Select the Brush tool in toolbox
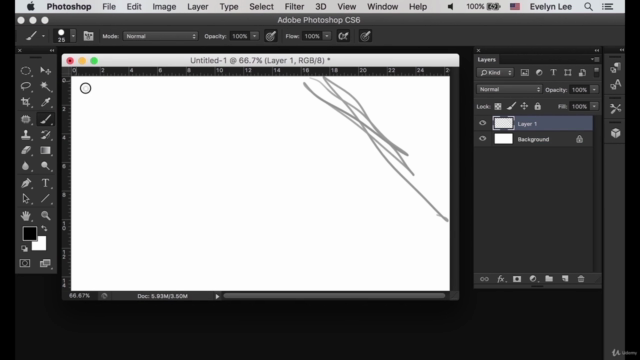640x360 pixels. 45,119
